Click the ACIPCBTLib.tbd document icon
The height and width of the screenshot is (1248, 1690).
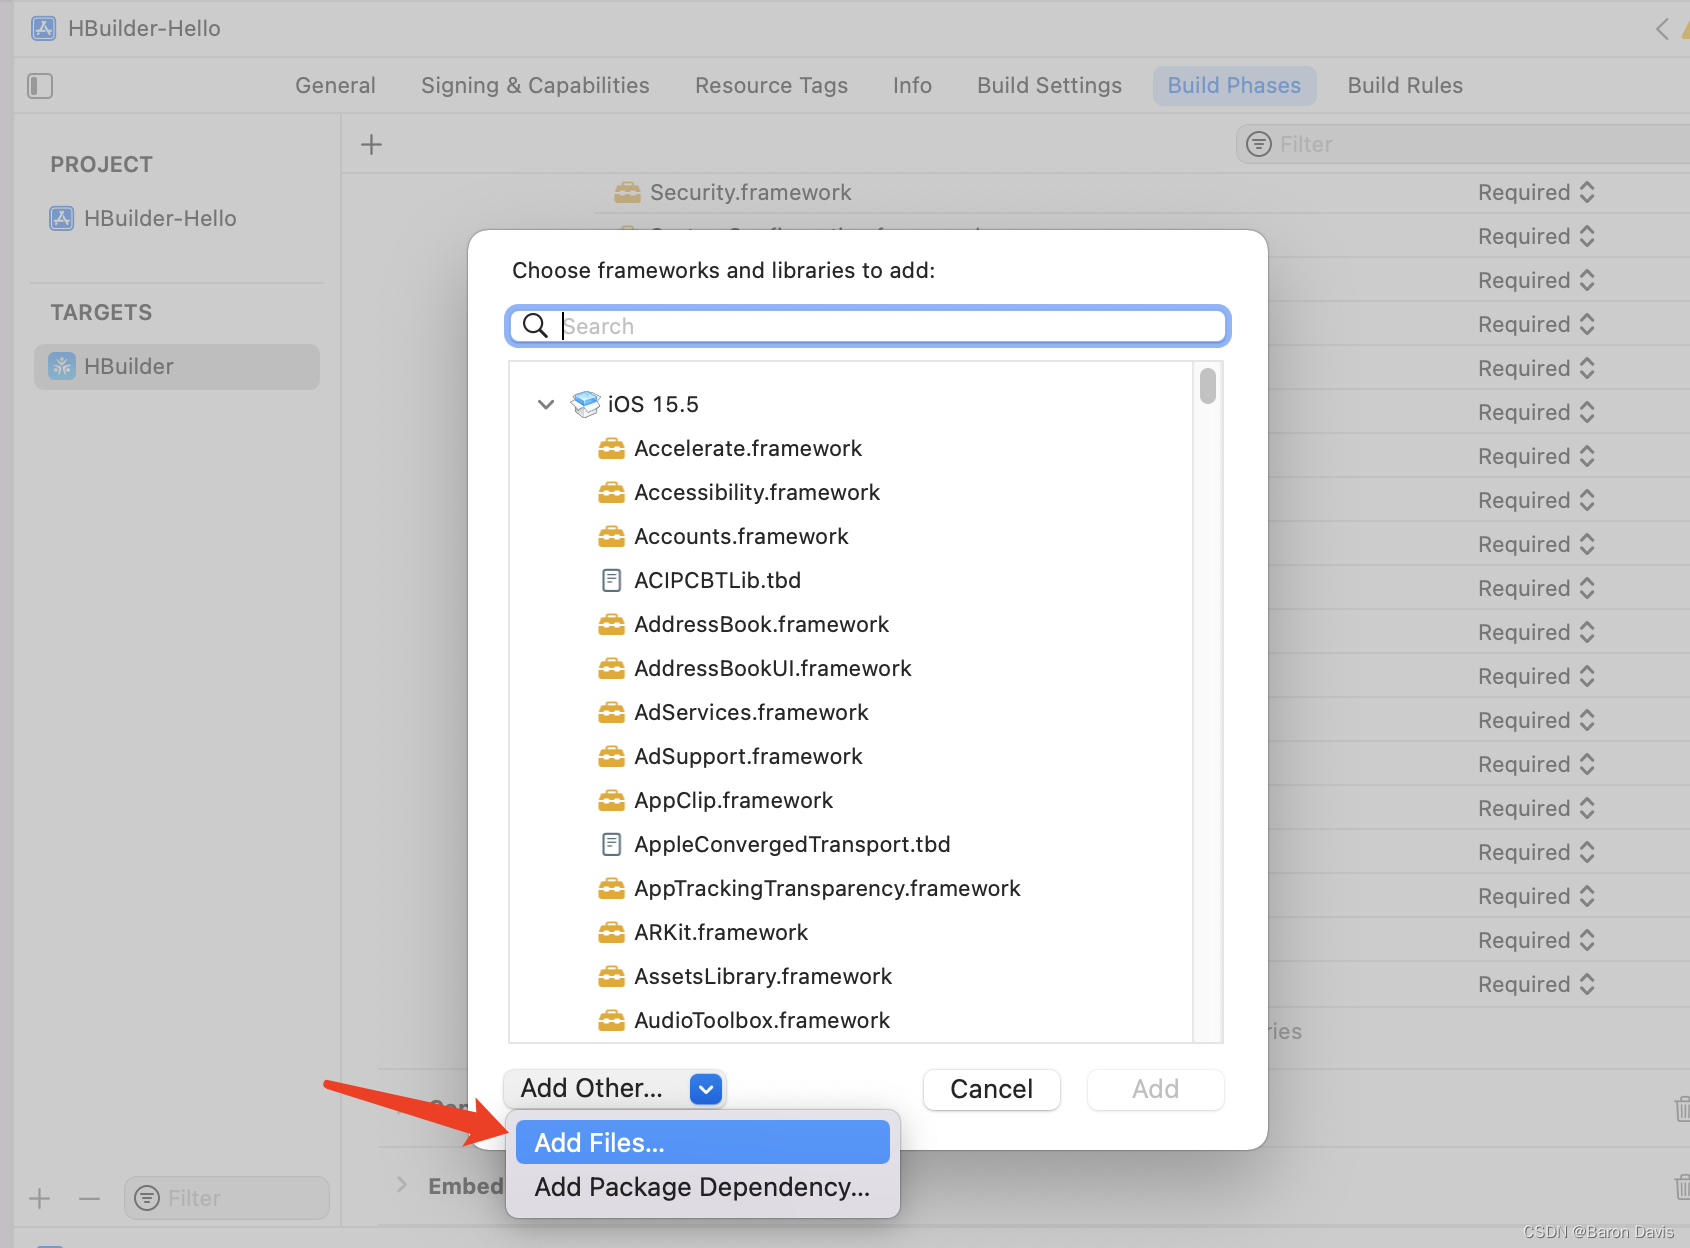[x=611, y=580]
